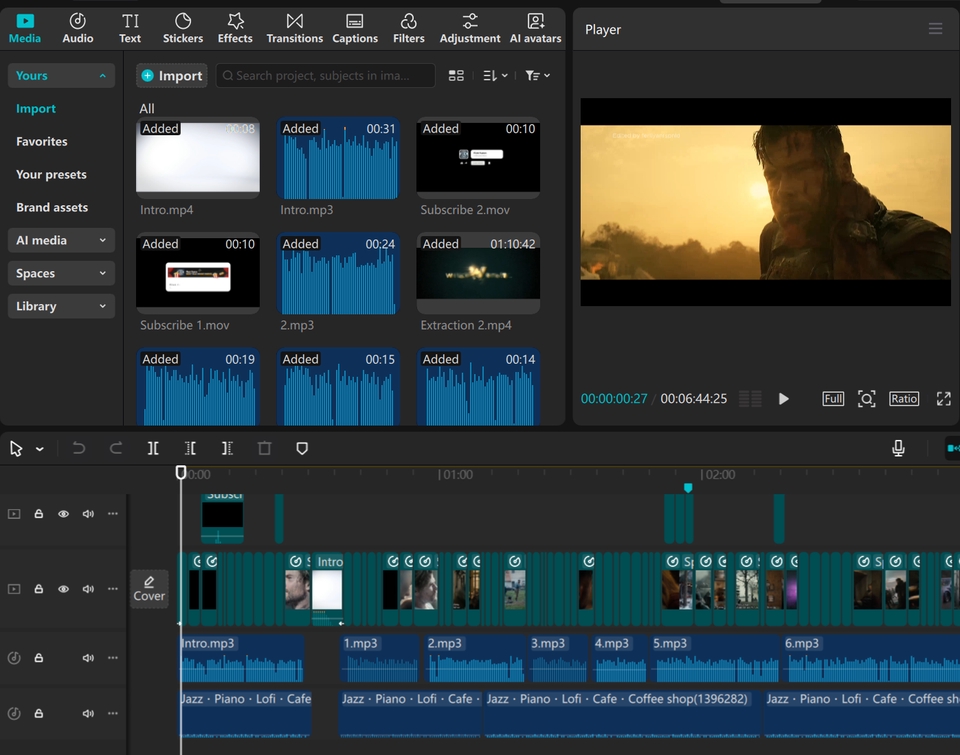Viewport: 960px width, 755px height.
Task: Delete right of the playhead
Action: point(227,448)
